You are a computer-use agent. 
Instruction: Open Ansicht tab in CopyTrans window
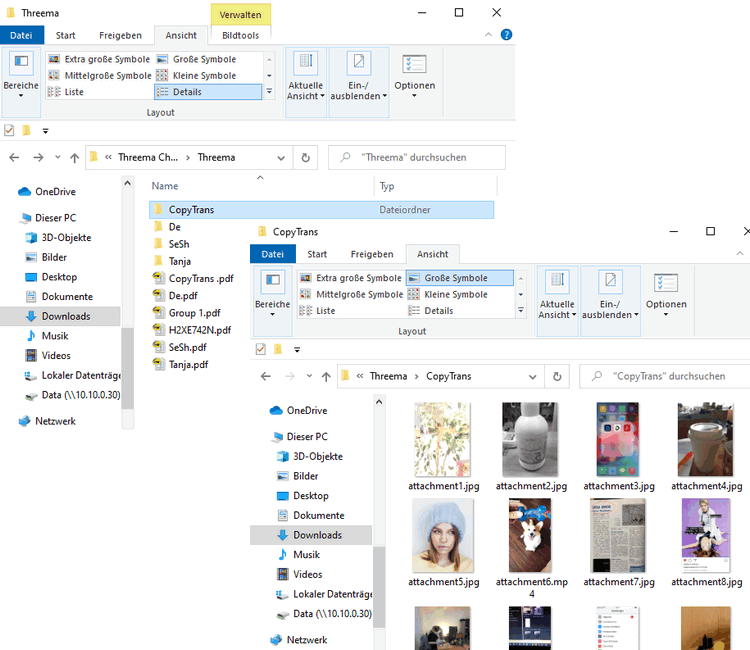[x=432, y=254]
